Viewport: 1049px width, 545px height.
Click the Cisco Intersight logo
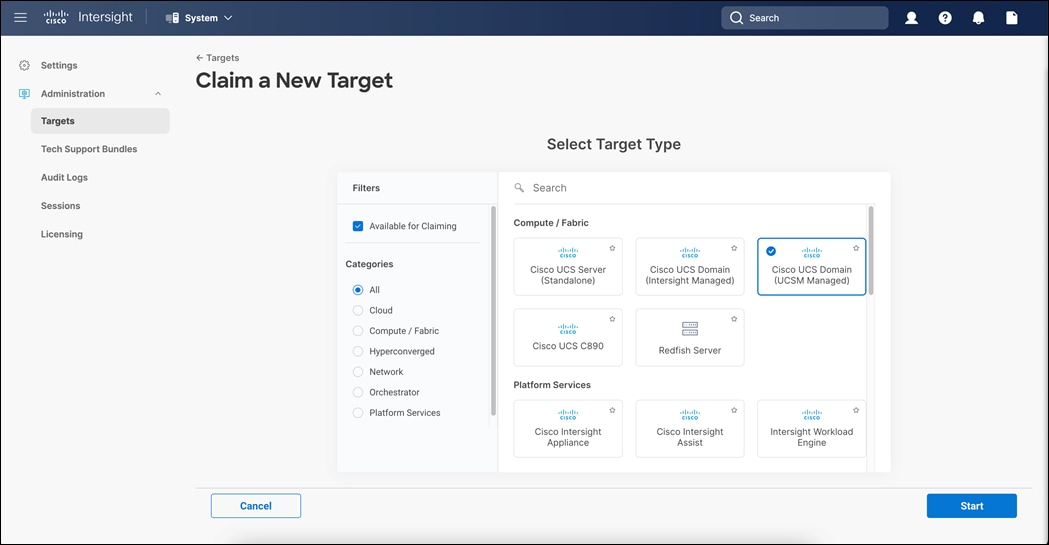pos(88,17)
